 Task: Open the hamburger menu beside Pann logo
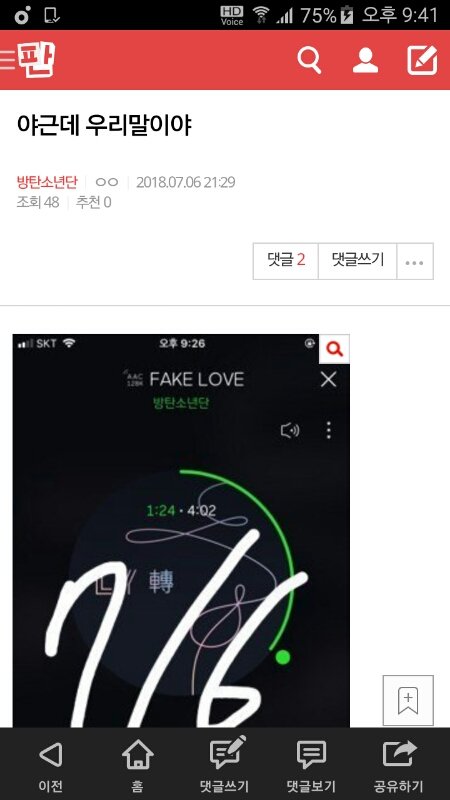click(7, 60)
